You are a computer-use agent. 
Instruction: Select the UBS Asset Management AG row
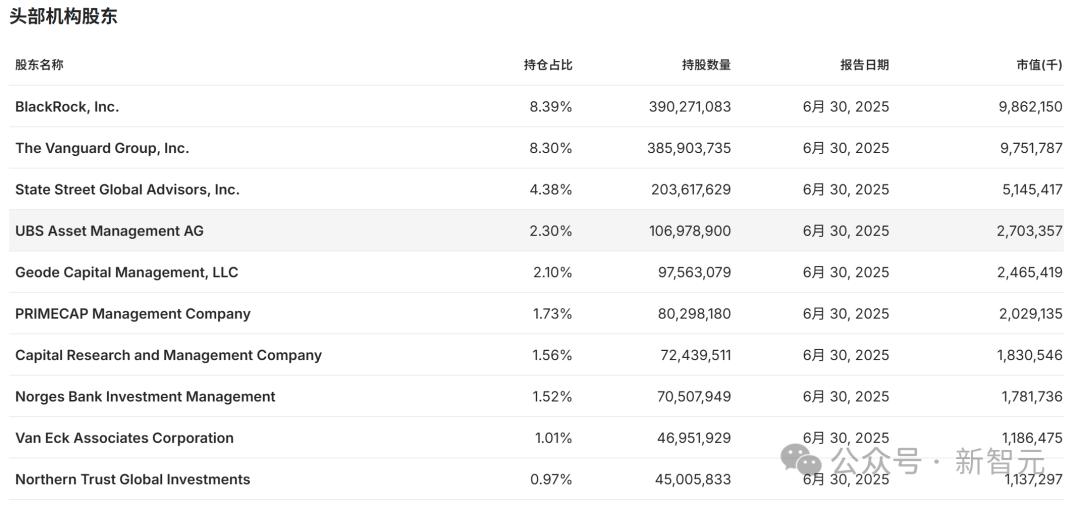pyautogui.click(x=109, y=231)
